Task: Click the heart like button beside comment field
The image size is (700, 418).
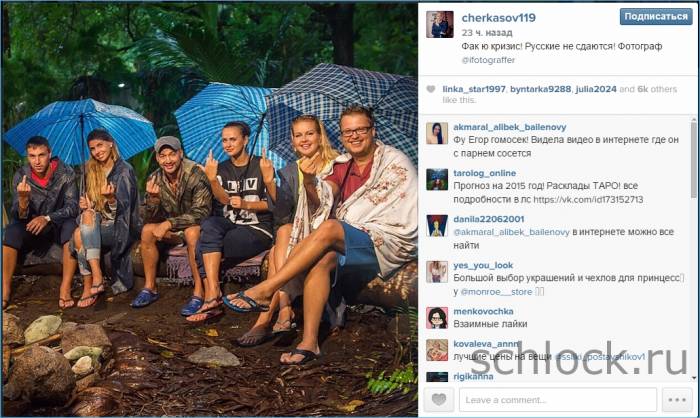Action: [x=438, y=399]
